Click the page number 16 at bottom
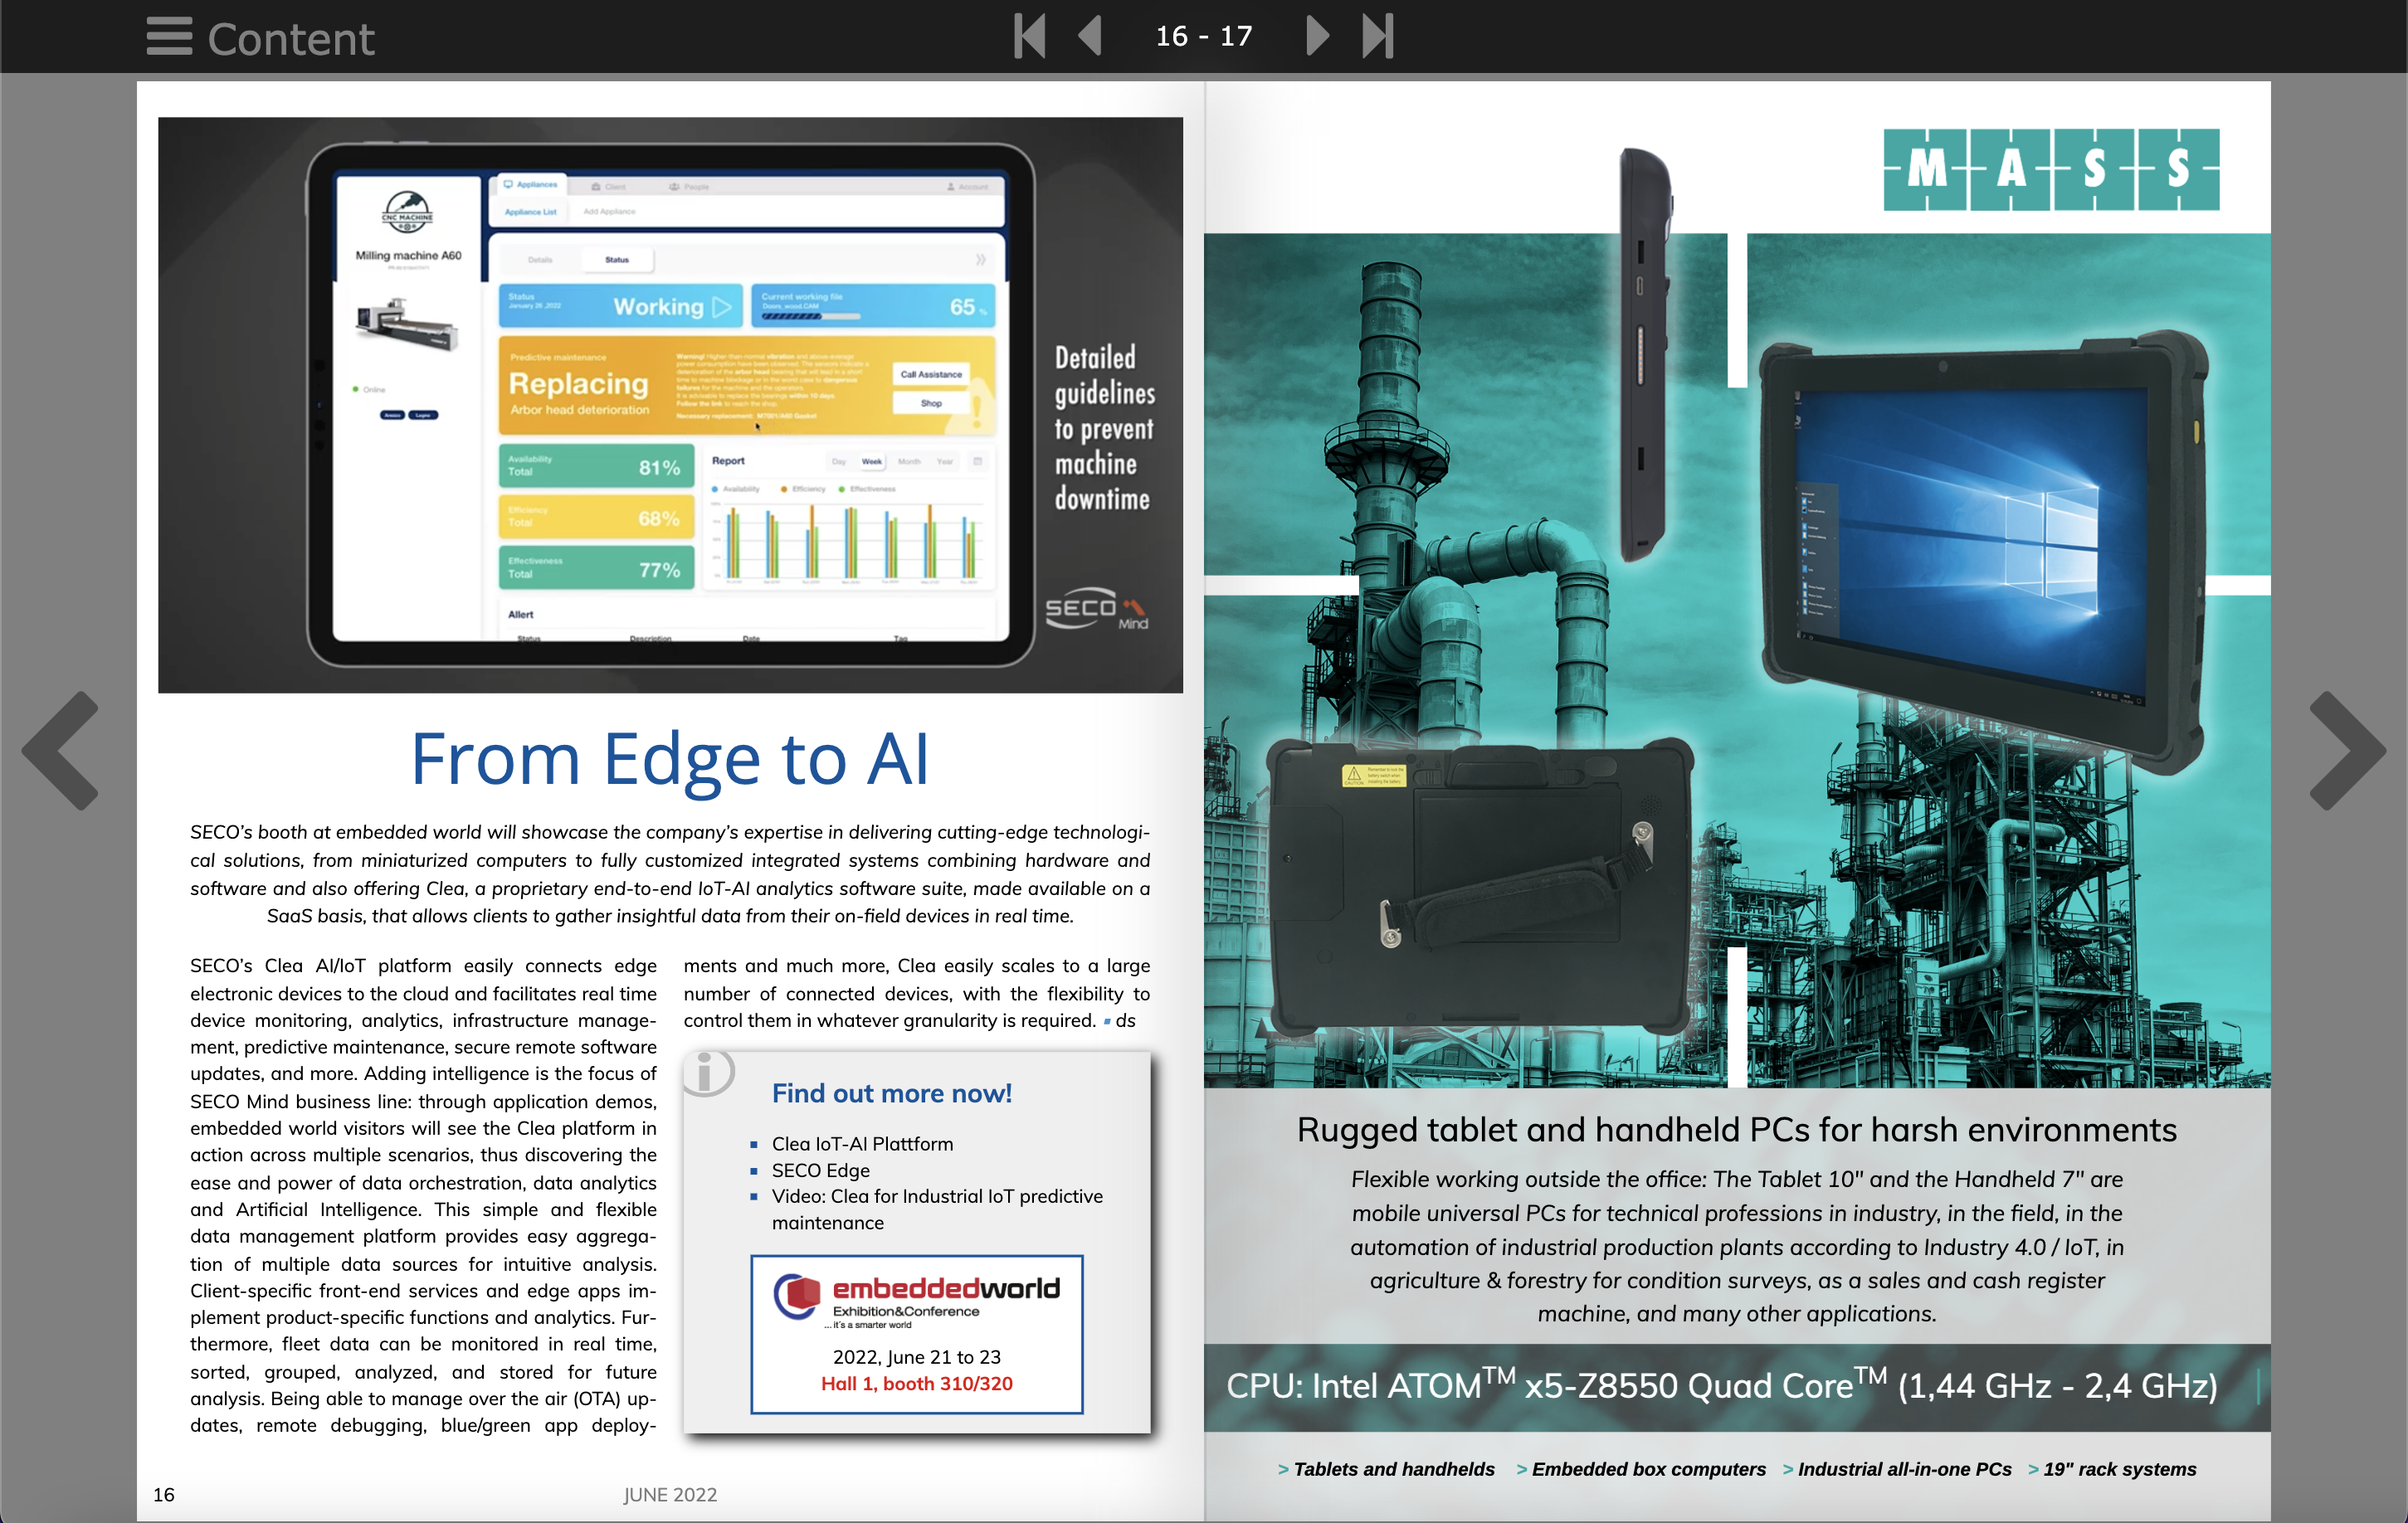The height and width of the screenshot is (1523, 2408). point(163,1494)
